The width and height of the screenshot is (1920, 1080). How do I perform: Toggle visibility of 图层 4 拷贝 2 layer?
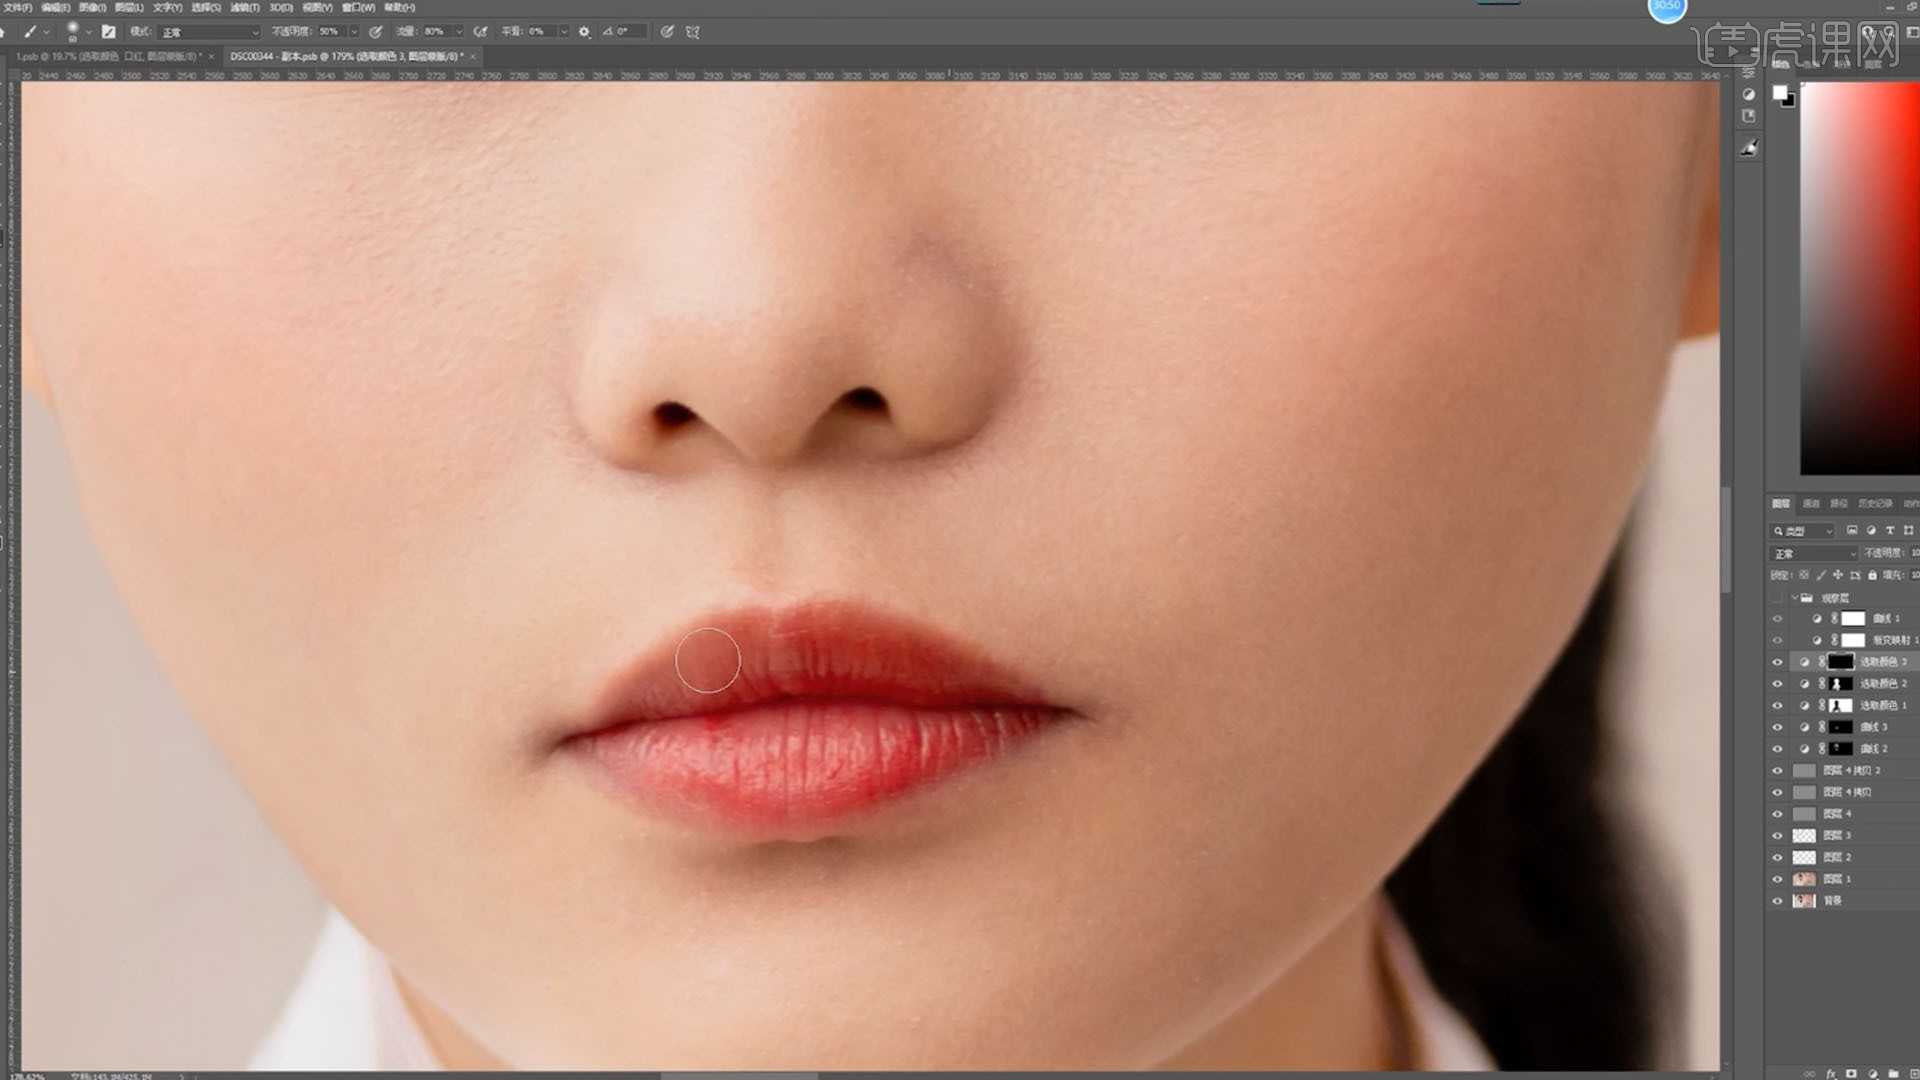(1777, 771)
